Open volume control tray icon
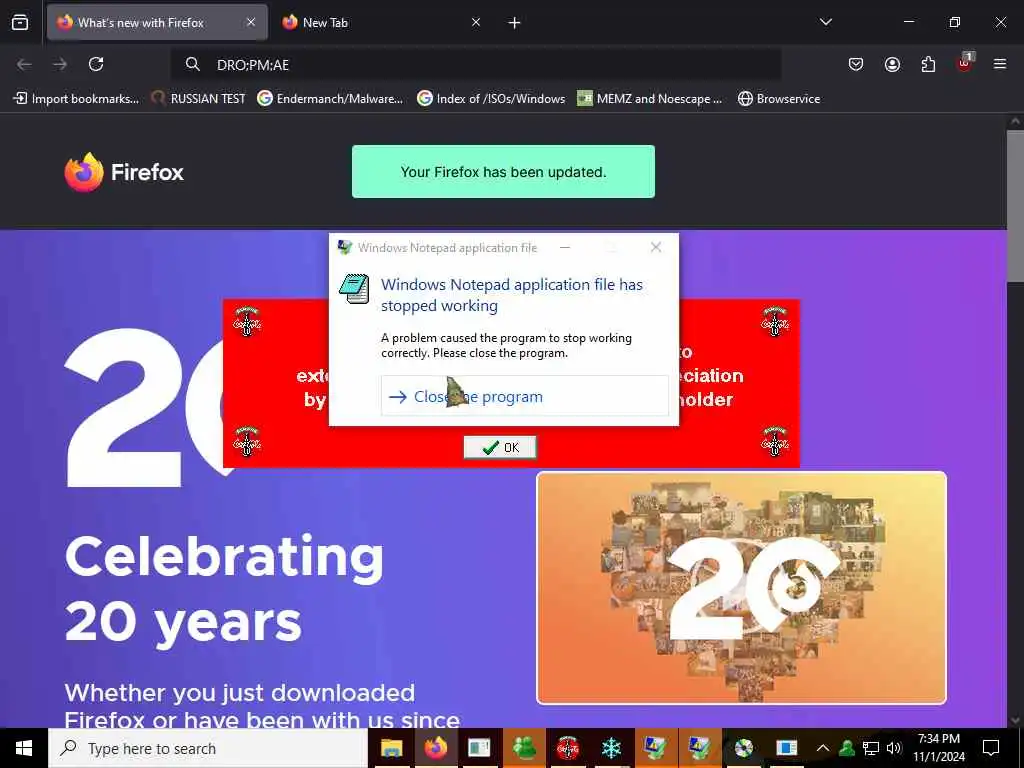 point(894,748)
